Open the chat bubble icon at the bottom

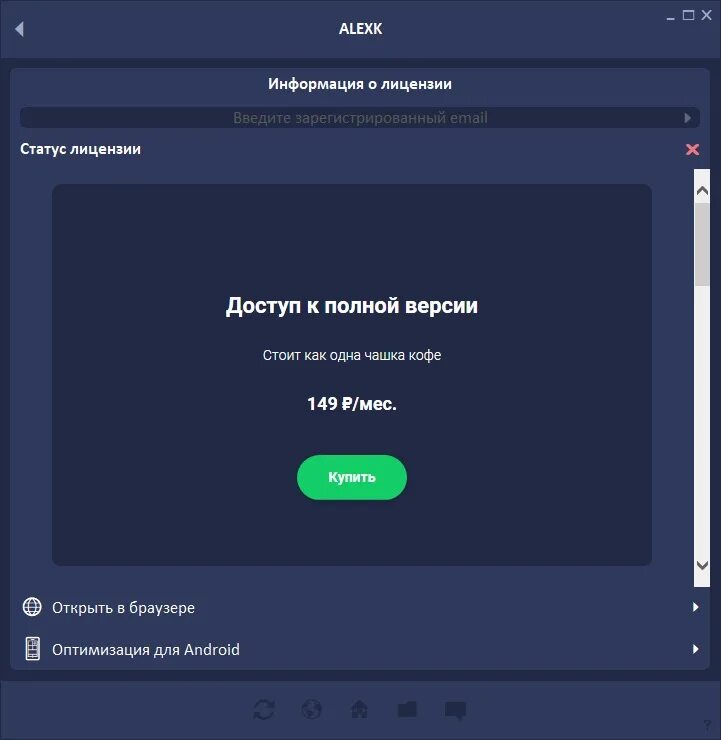pyautogui.click(x=455, y=710)
